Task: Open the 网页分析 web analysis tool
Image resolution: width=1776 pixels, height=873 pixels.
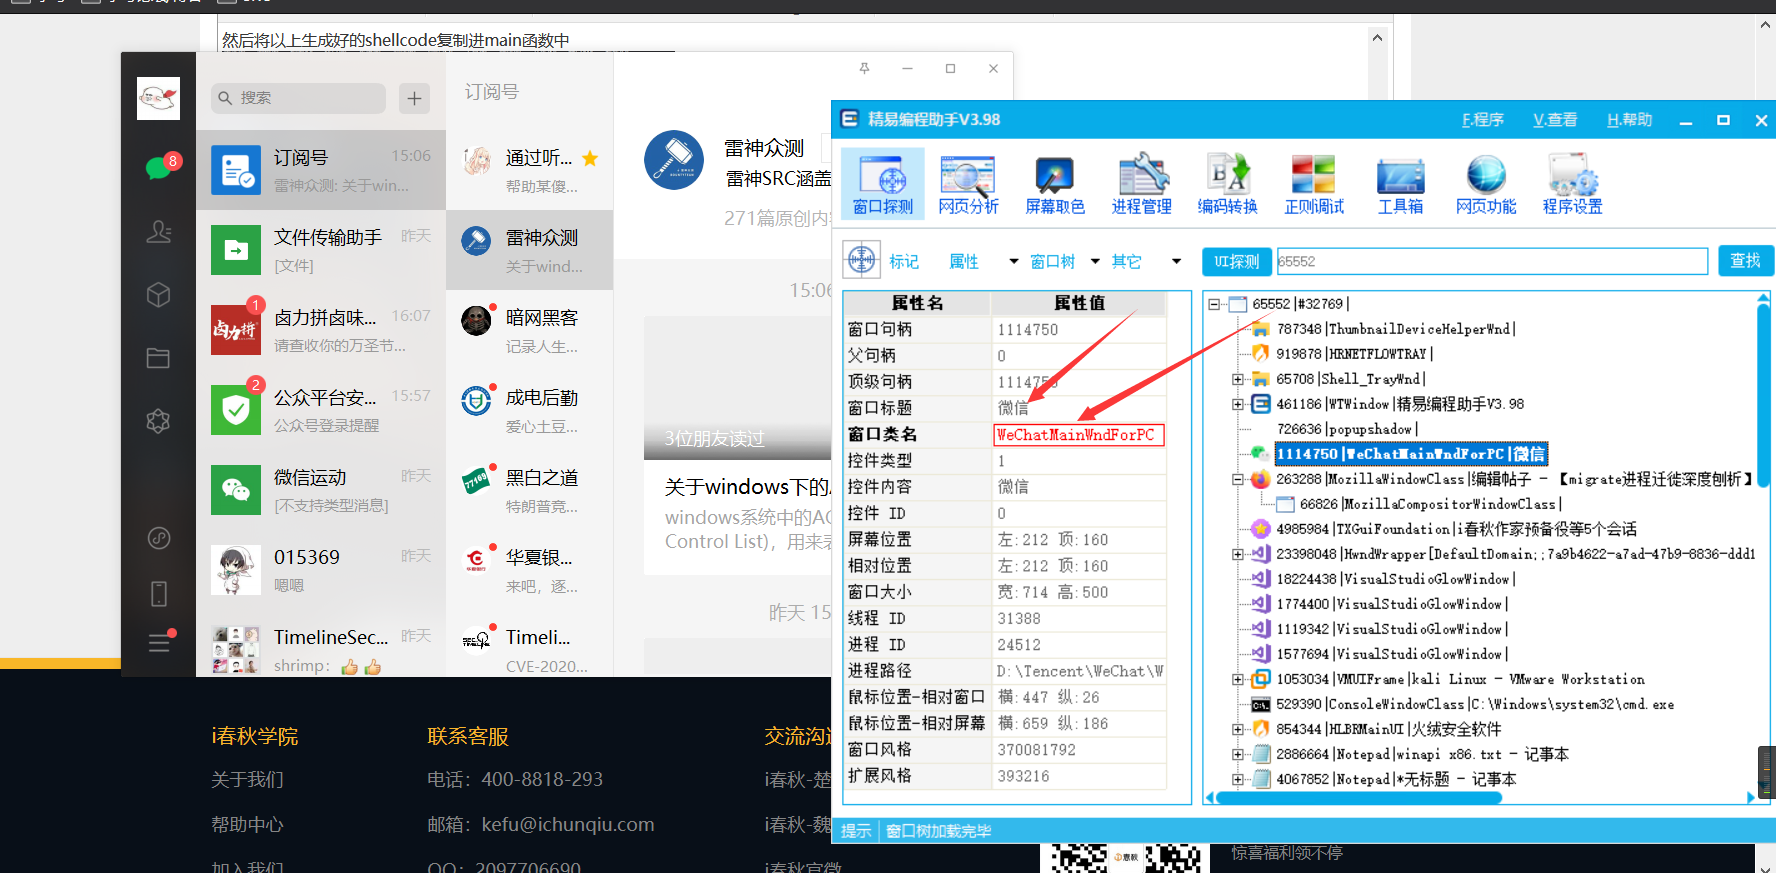Action: pyautogui.click(x=968, y=184)
